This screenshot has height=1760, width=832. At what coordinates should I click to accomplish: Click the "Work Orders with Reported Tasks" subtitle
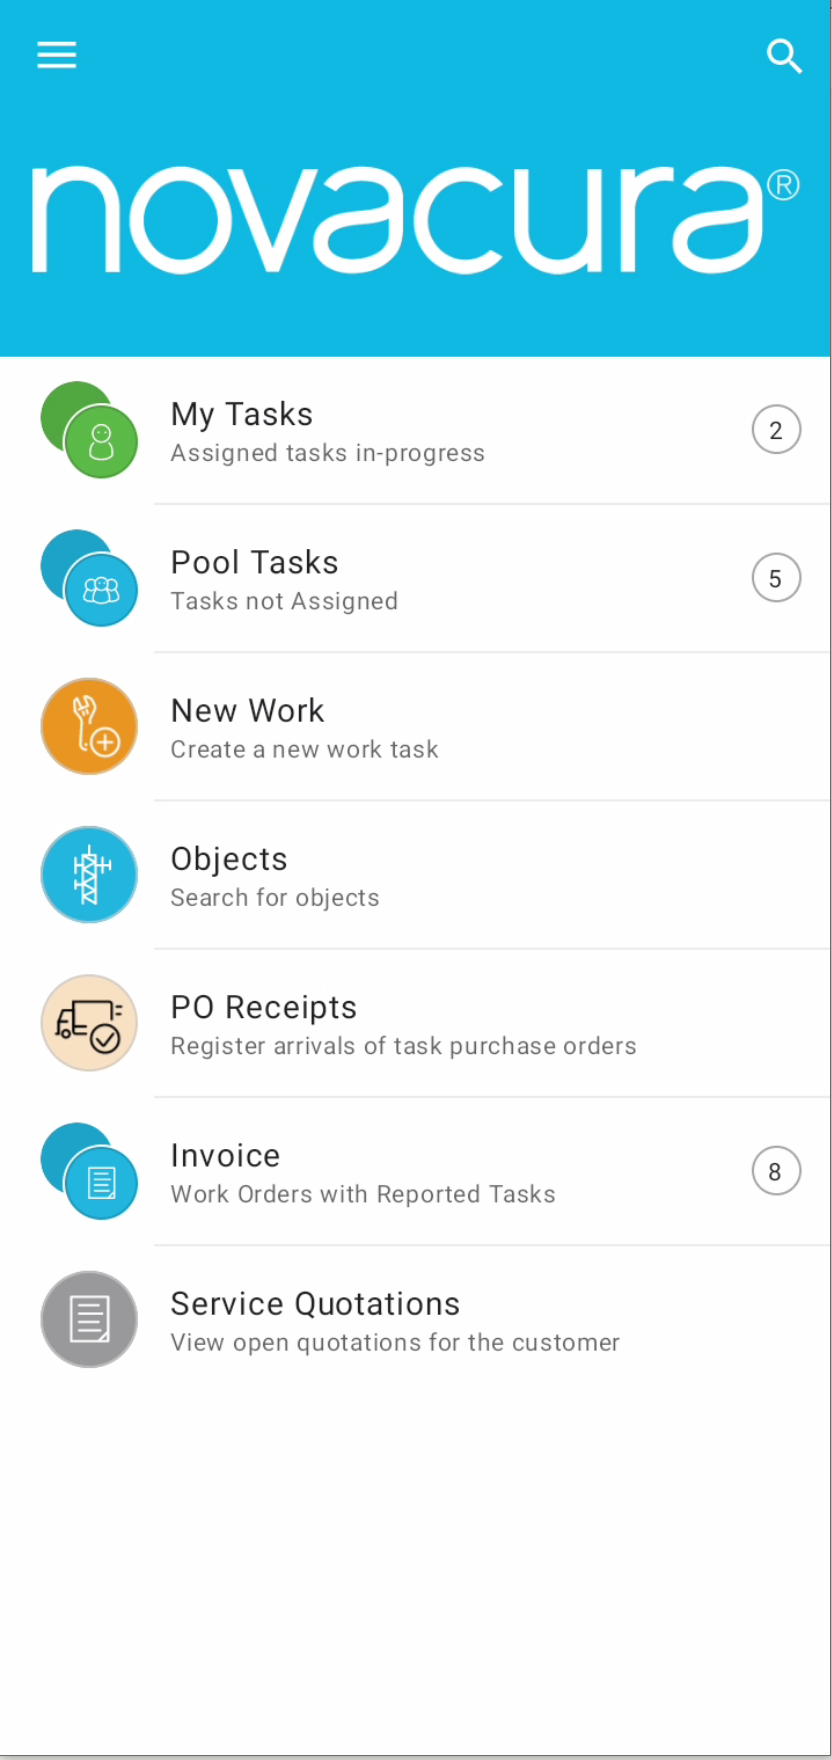(362, 1194)
